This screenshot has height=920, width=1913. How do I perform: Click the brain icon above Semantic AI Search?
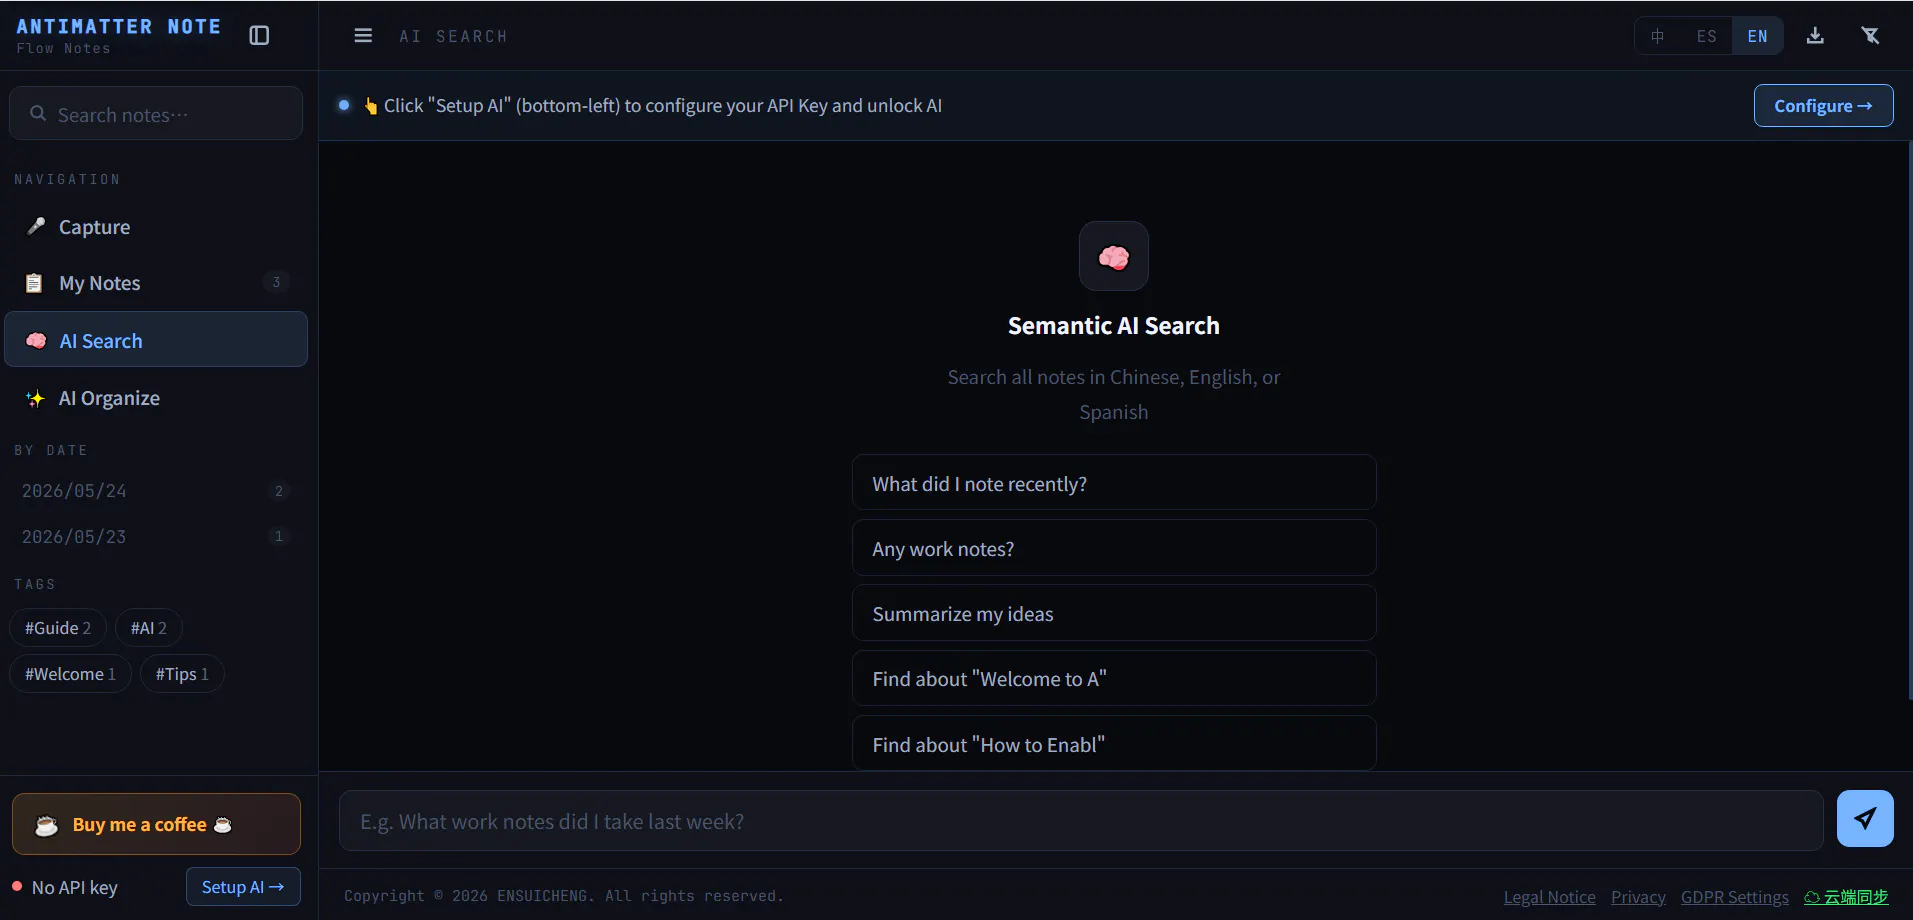click(x=1113, y=257)
